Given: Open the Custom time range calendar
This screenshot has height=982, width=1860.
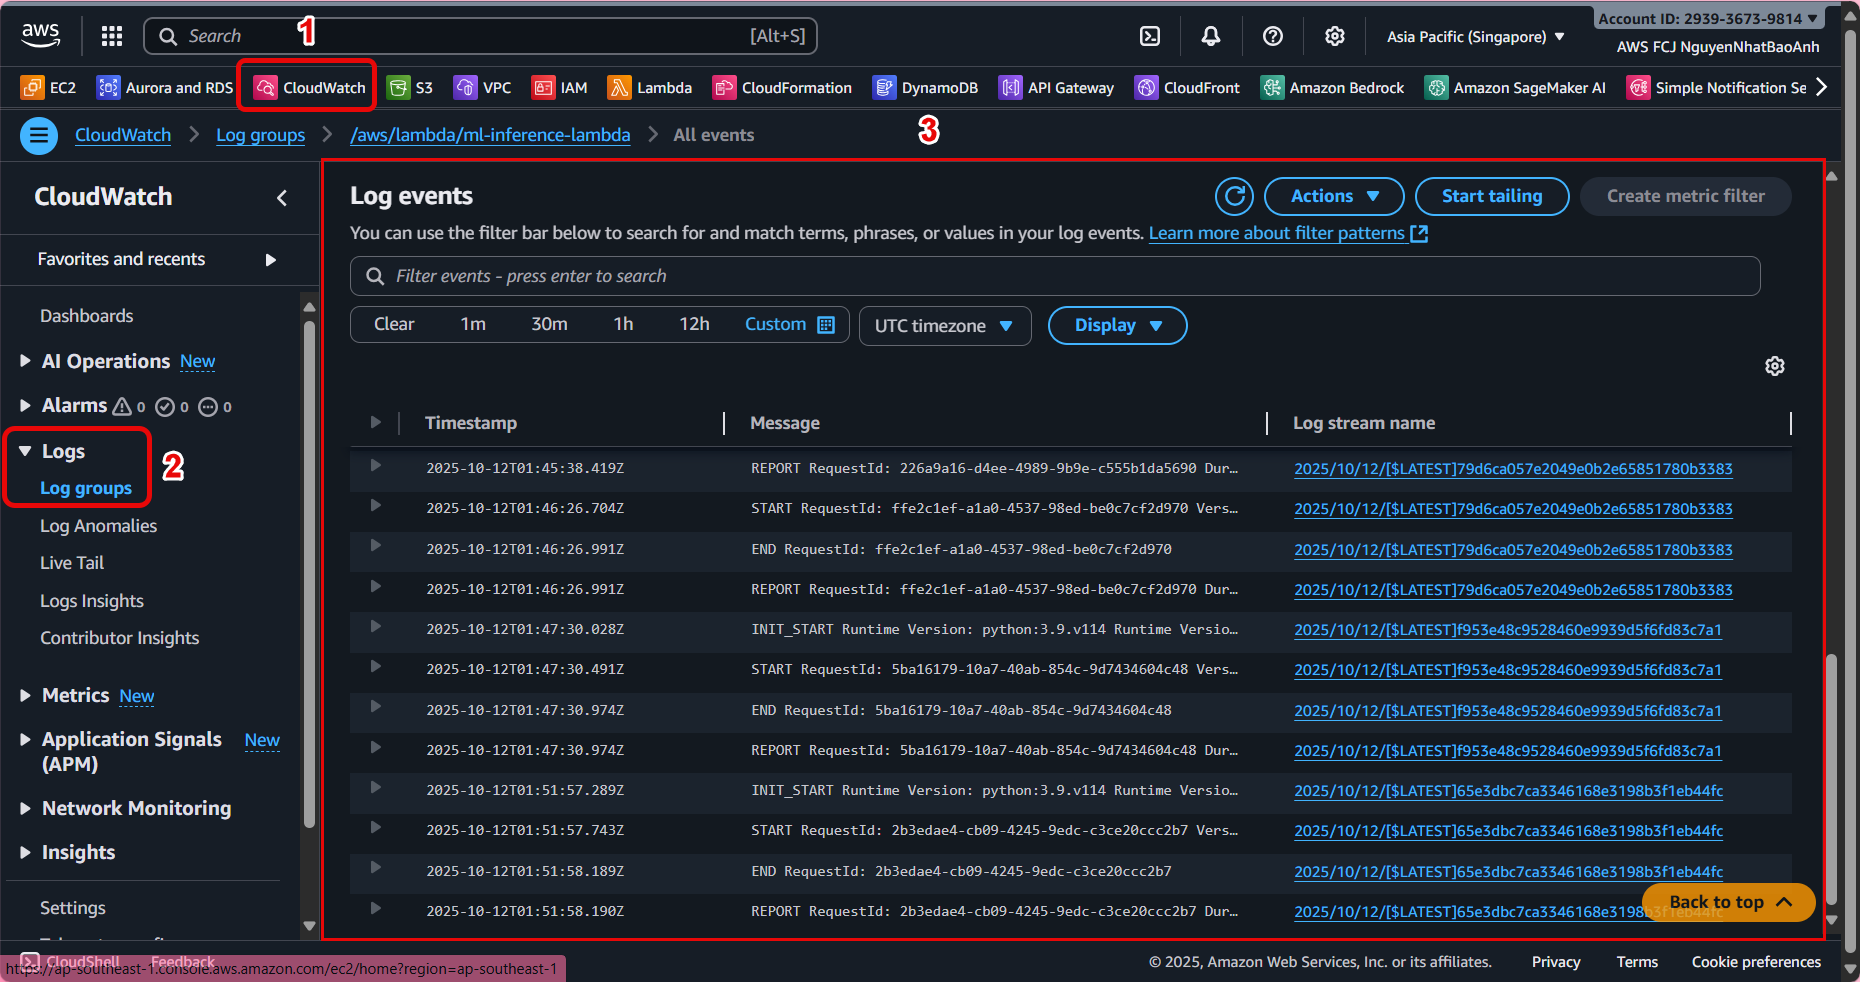Looking at the screenshot, I should pos(790,324).
